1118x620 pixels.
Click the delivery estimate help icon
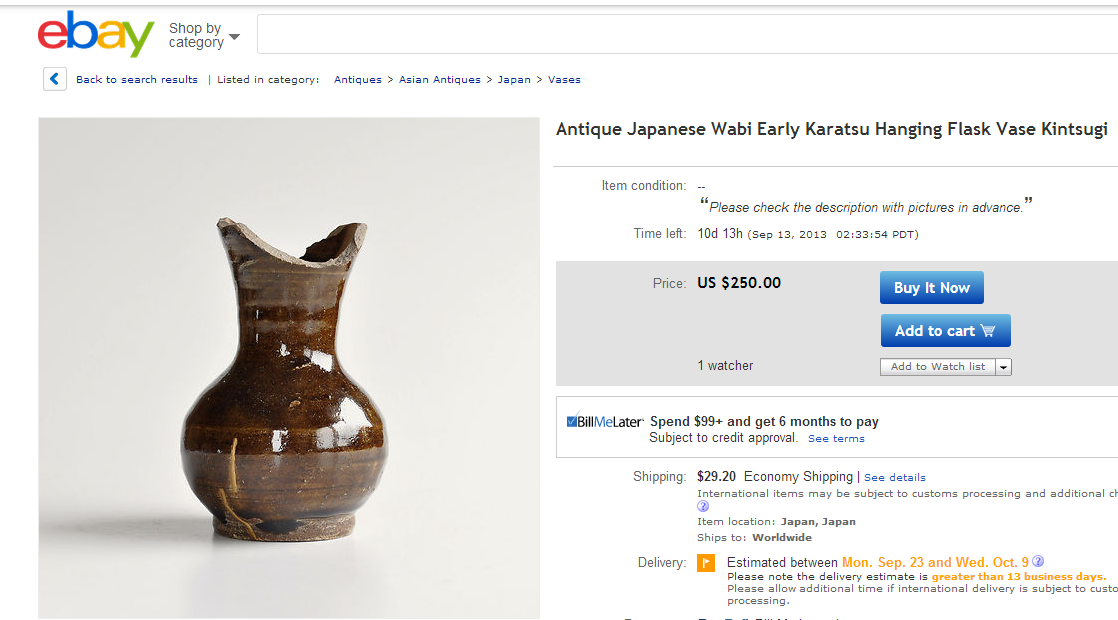pyautogui.click(x=1038, y=561)
